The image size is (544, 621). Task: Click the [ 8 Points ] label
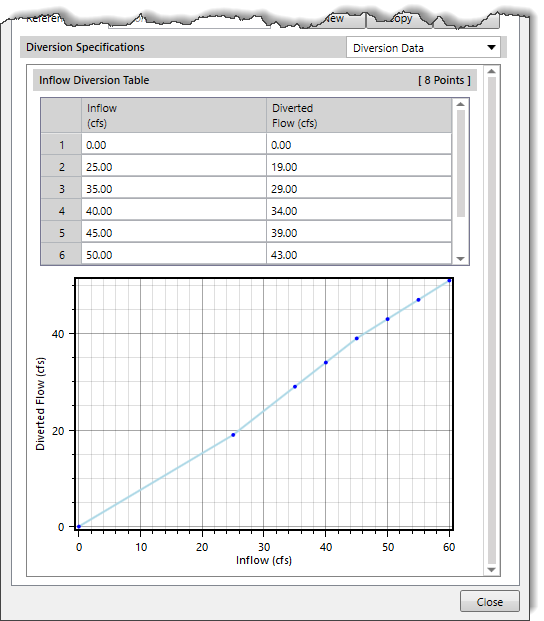pyautogui.click(x=444, y=80)
